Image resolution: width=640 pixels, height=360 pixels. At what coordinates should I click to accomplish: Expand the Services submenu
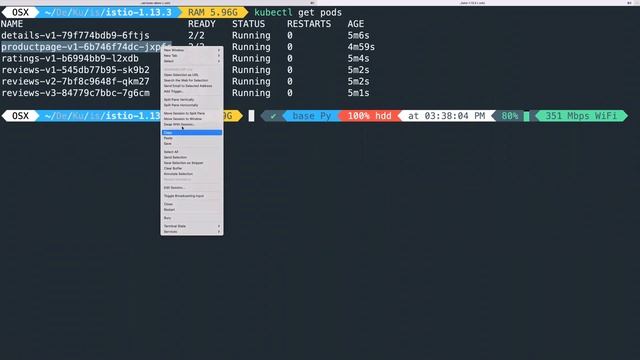click(192, 231)
